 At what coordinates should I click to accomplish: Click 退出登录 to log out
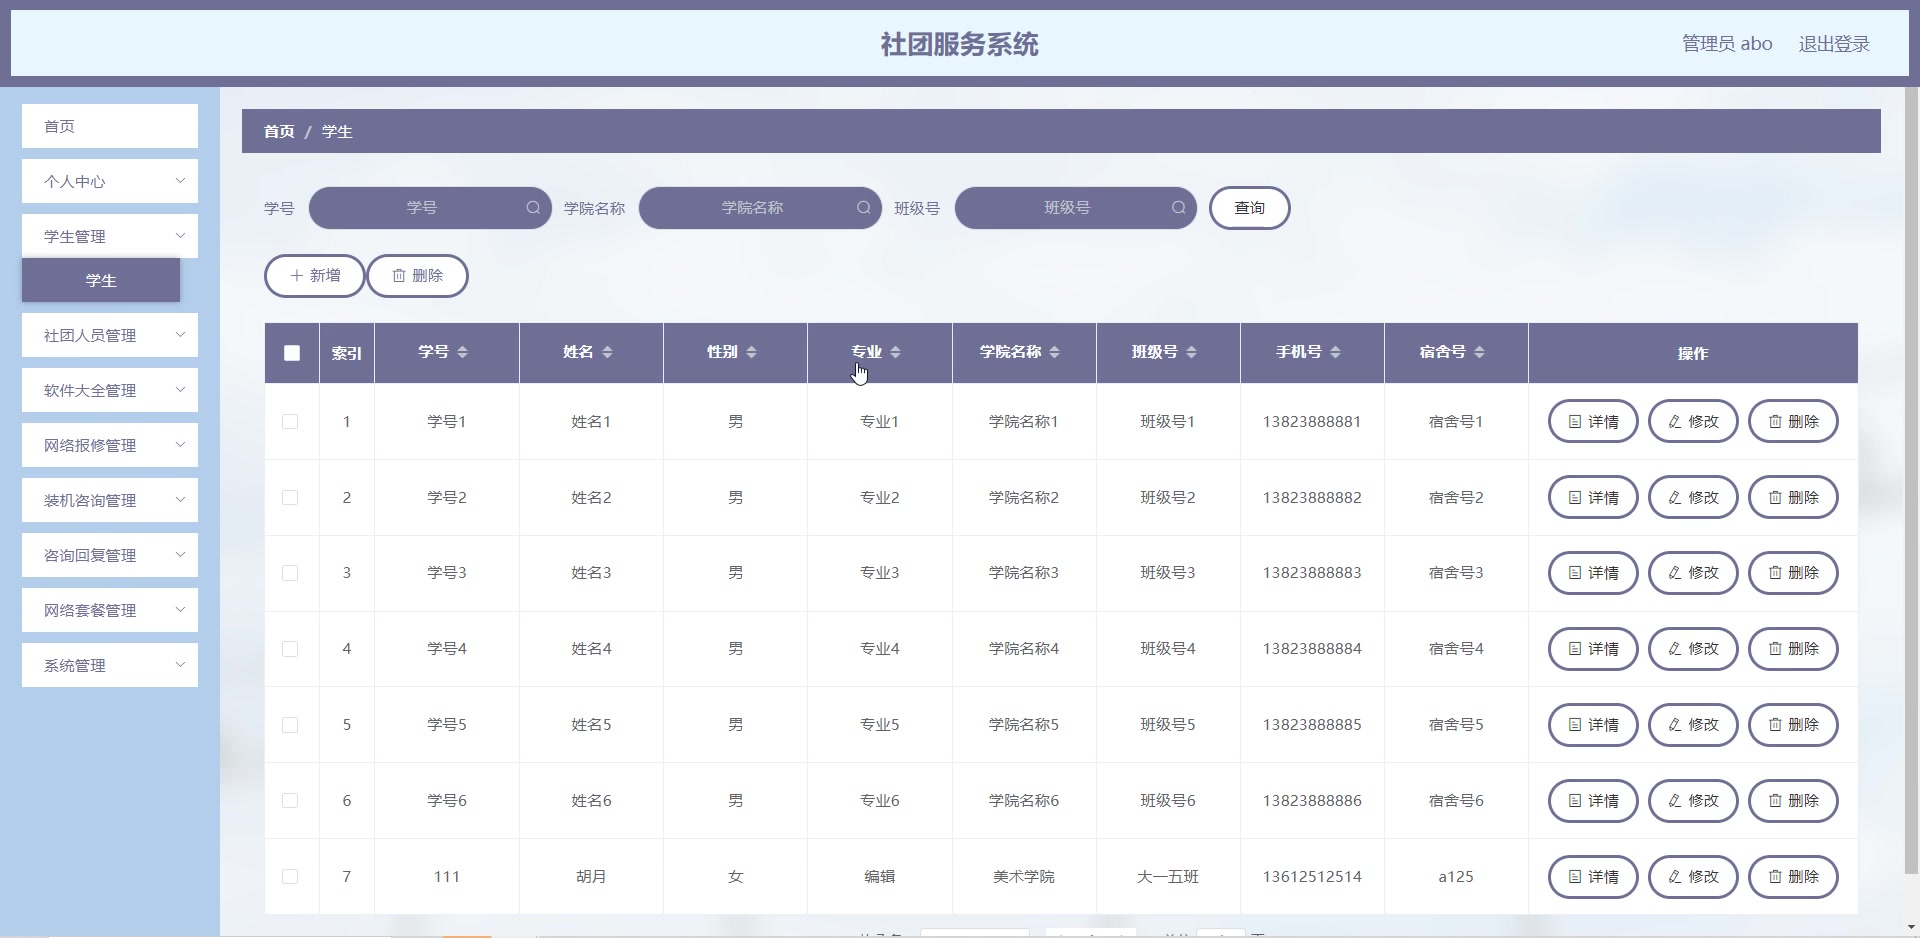(x=1834, y=44)
